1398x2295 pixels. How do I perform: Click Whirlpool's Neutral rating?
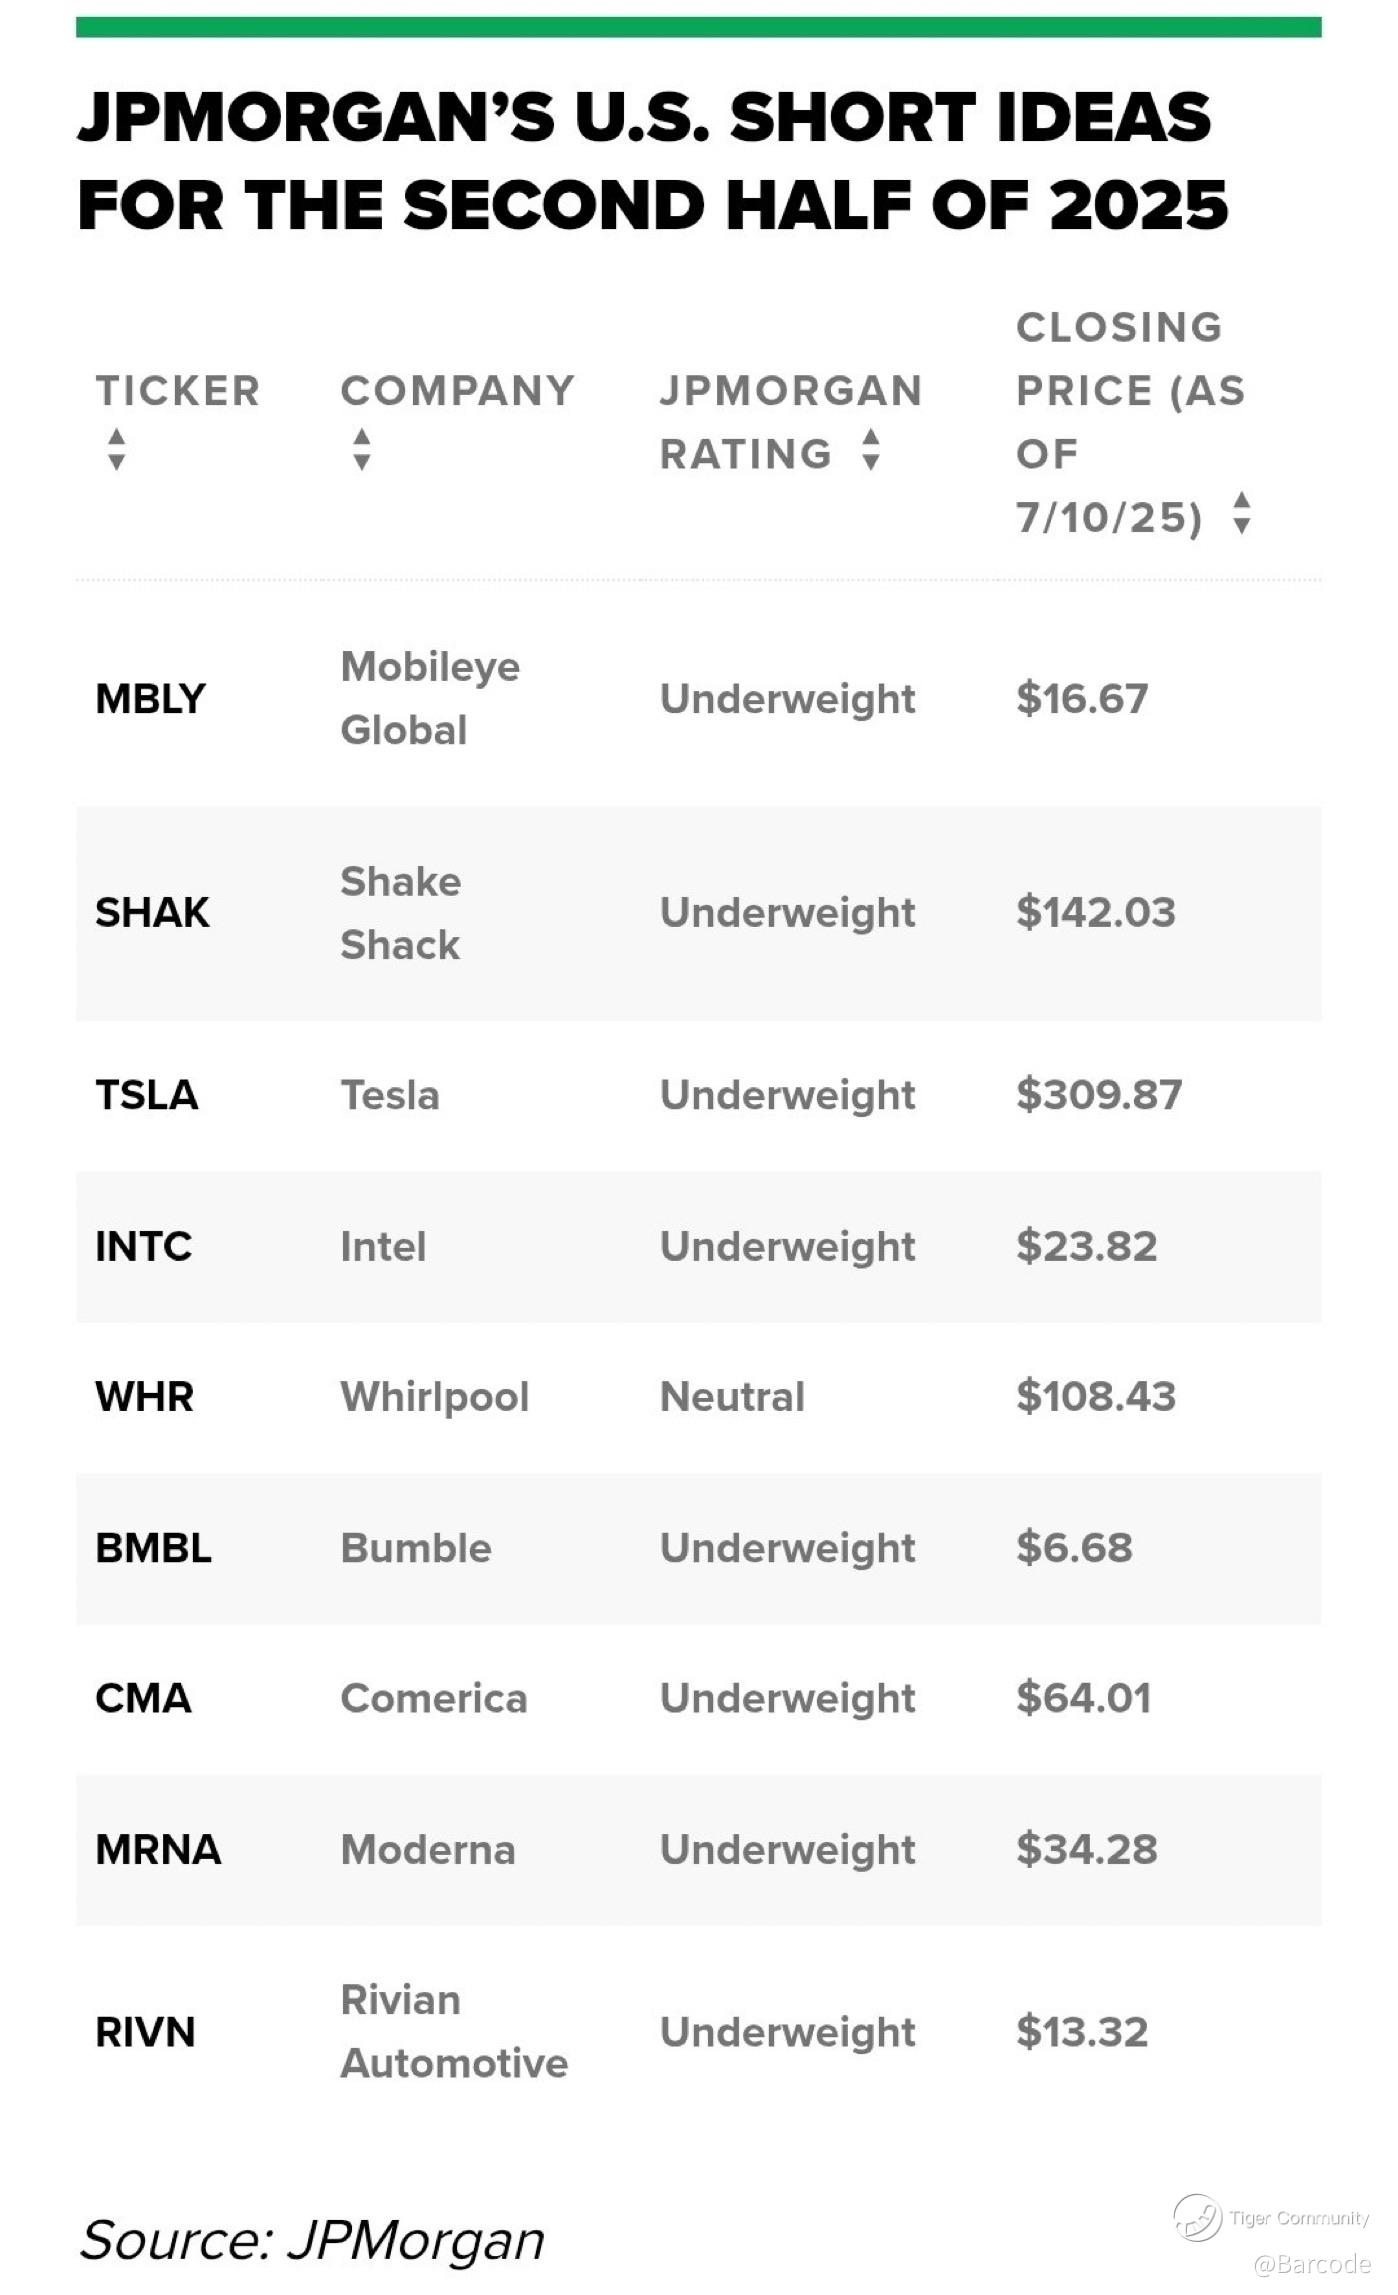coord(732,1397)
